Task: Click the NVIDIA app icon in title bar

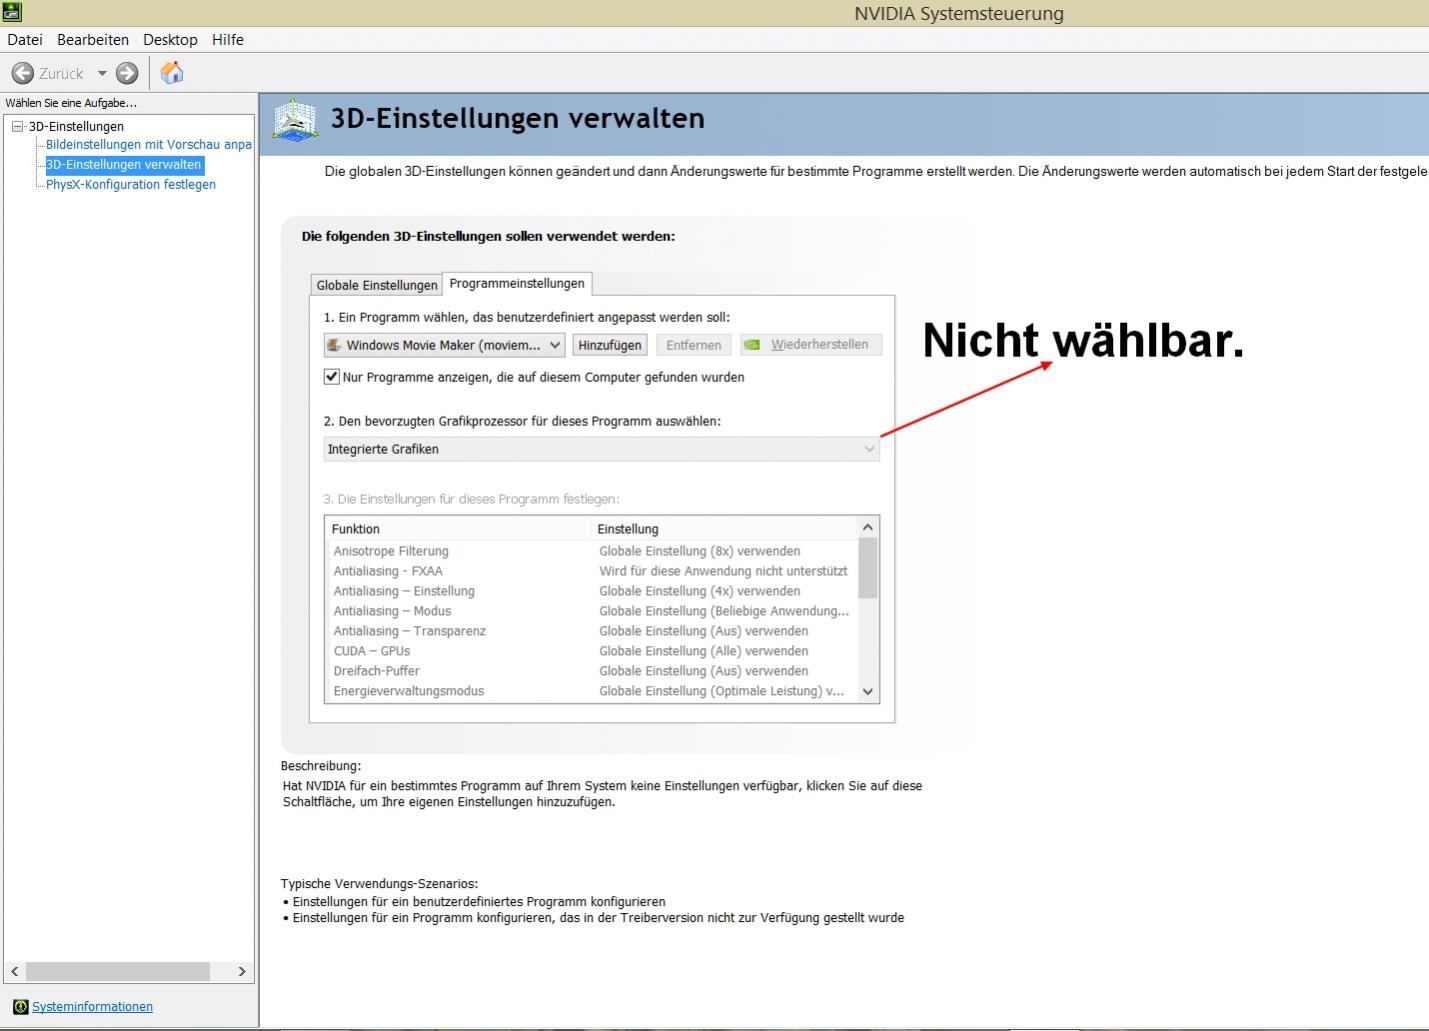Action: pyautogui.click(x=11, y=12)
